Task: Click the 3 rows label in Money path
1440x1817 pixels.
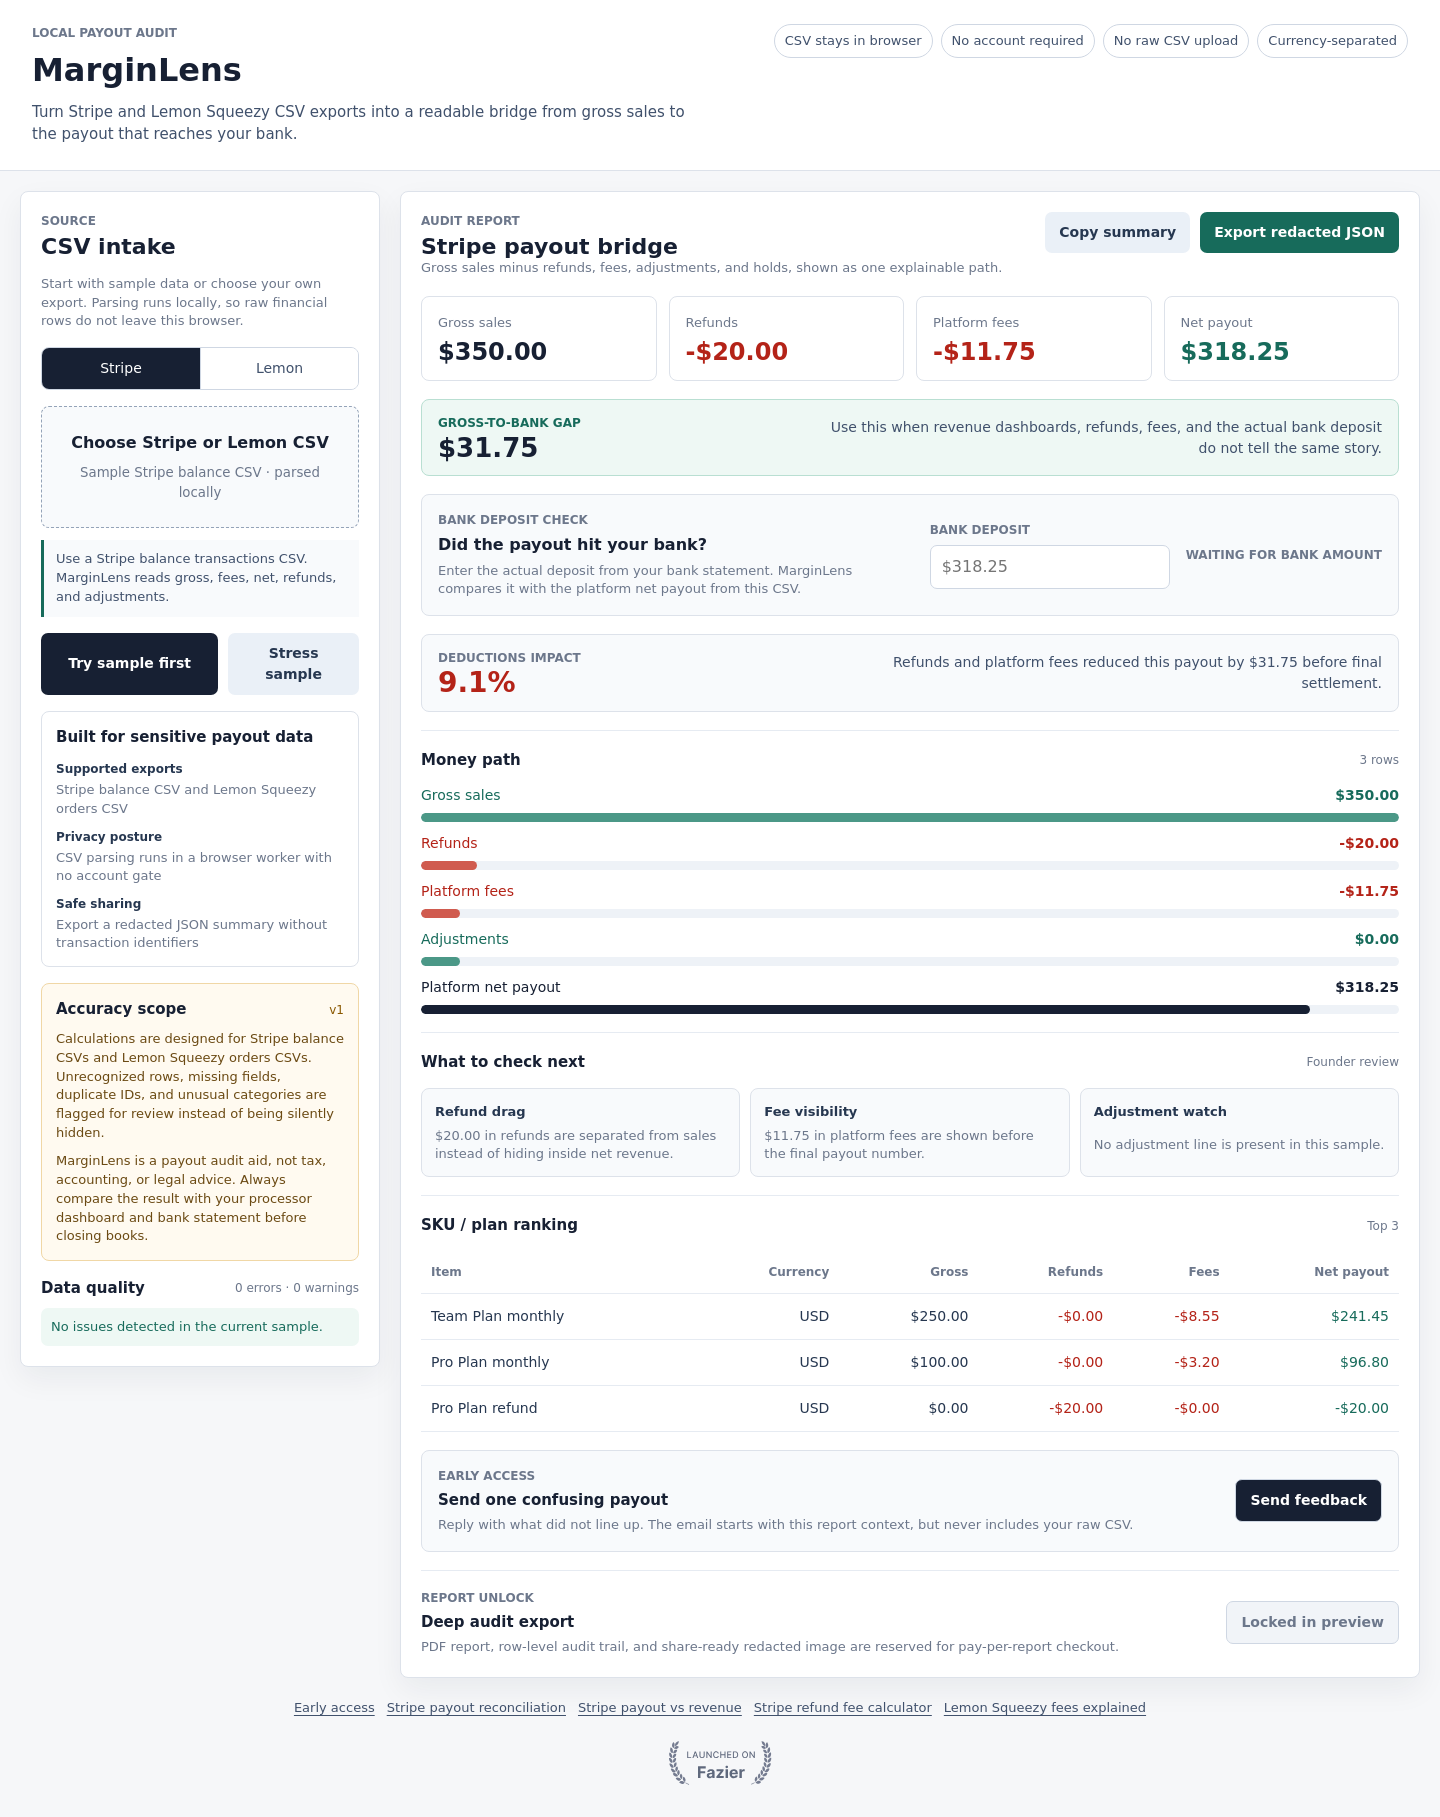Action: [x=1379, y=760]
